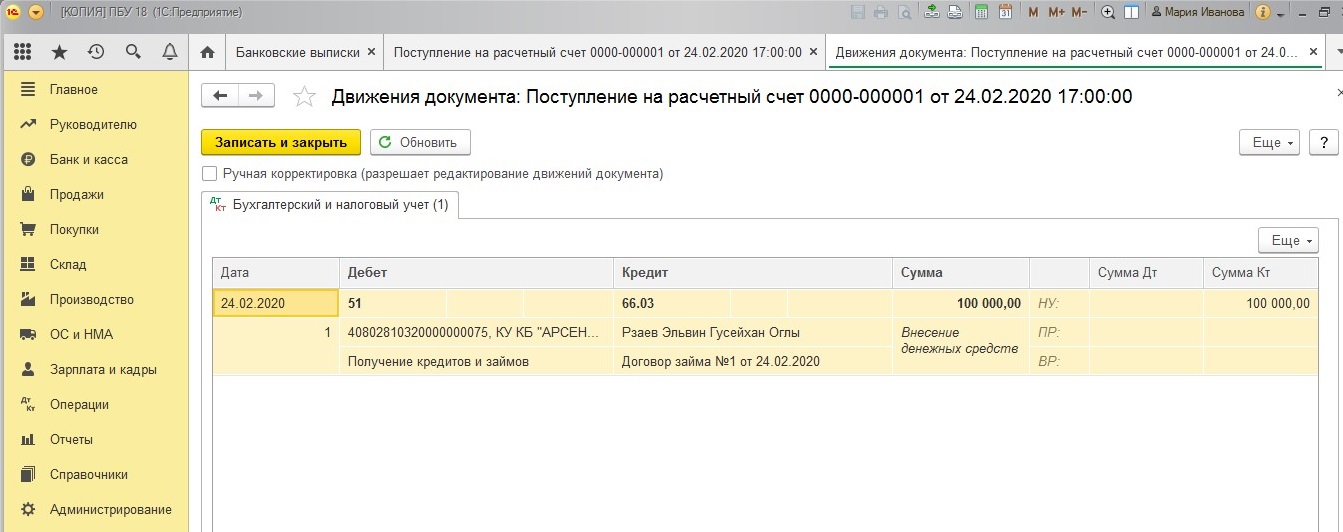This screenshot has height=532, width=1343.
Task: Click the Get link icon
Action: 932,12
